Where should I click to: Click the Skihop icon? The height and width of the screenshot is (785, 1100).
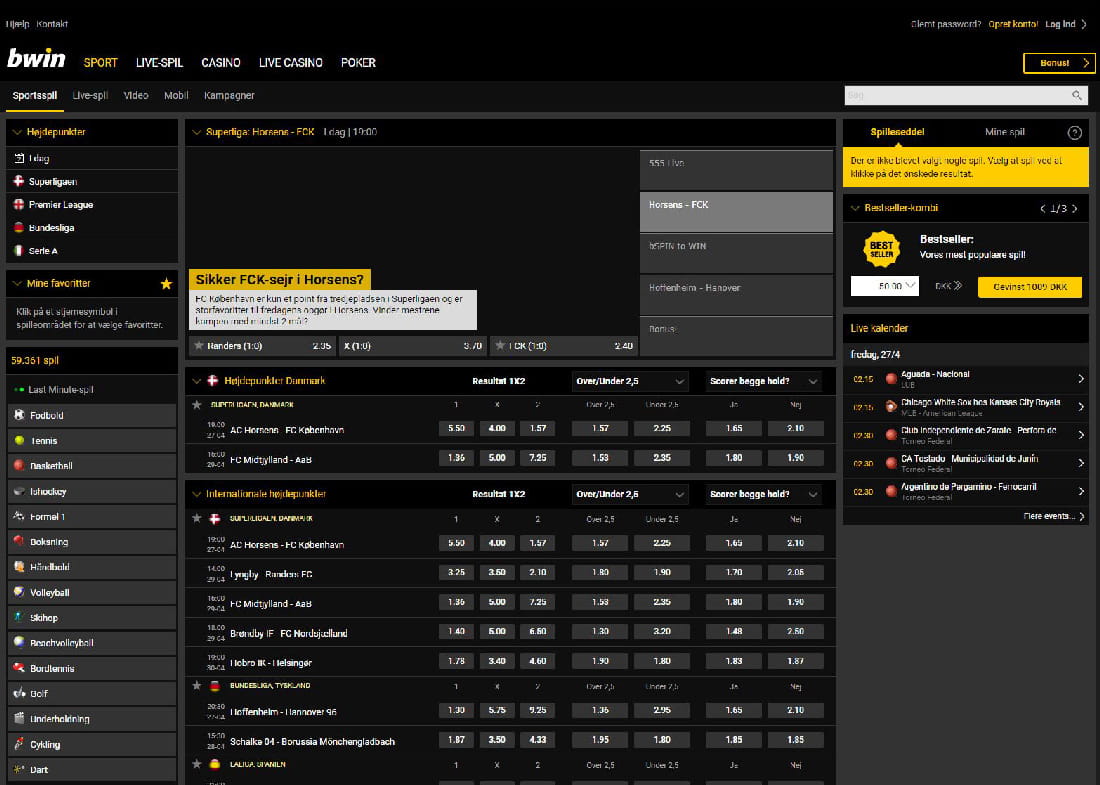(x=20, y=617)
